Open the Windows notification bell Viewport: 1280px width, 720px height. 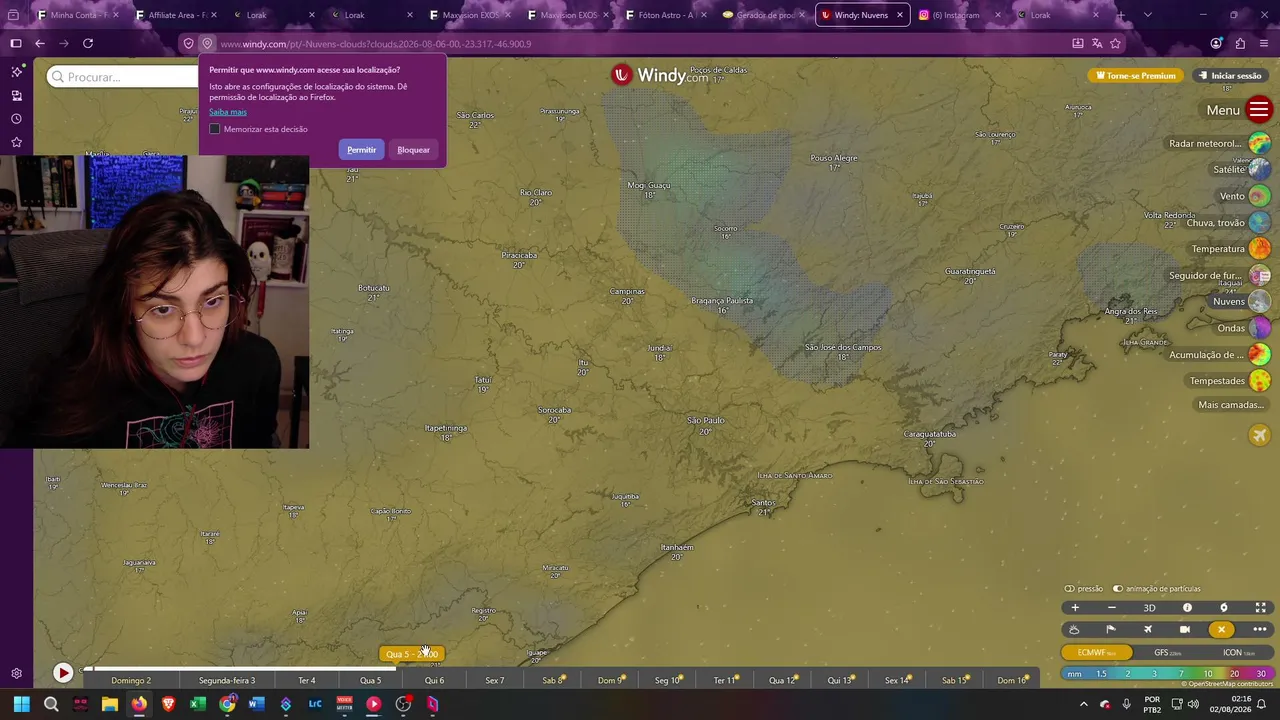coord(1261,704)
